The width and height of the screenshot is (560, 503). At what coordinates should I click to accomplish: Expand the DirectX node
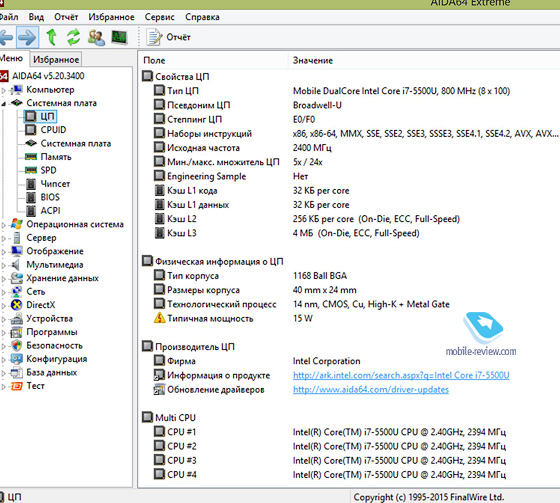tap(4, 306)
